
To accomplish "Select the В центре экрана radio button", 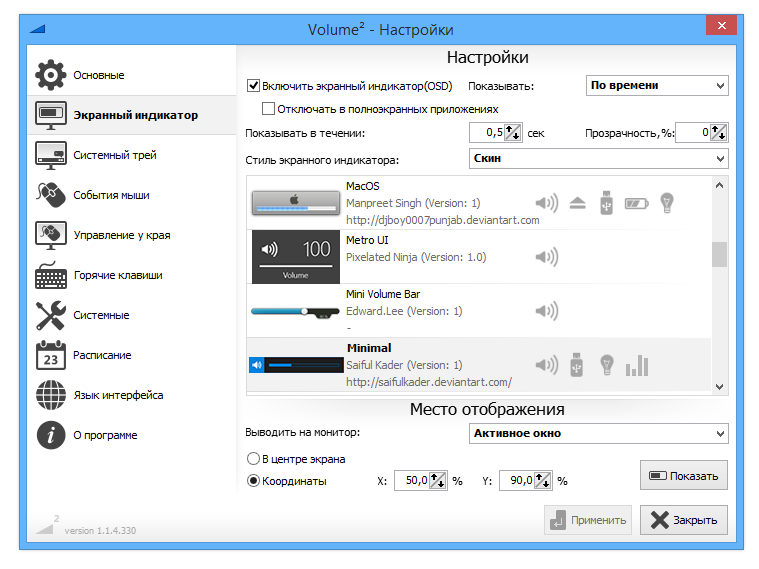I will click(x=253, y=458).
